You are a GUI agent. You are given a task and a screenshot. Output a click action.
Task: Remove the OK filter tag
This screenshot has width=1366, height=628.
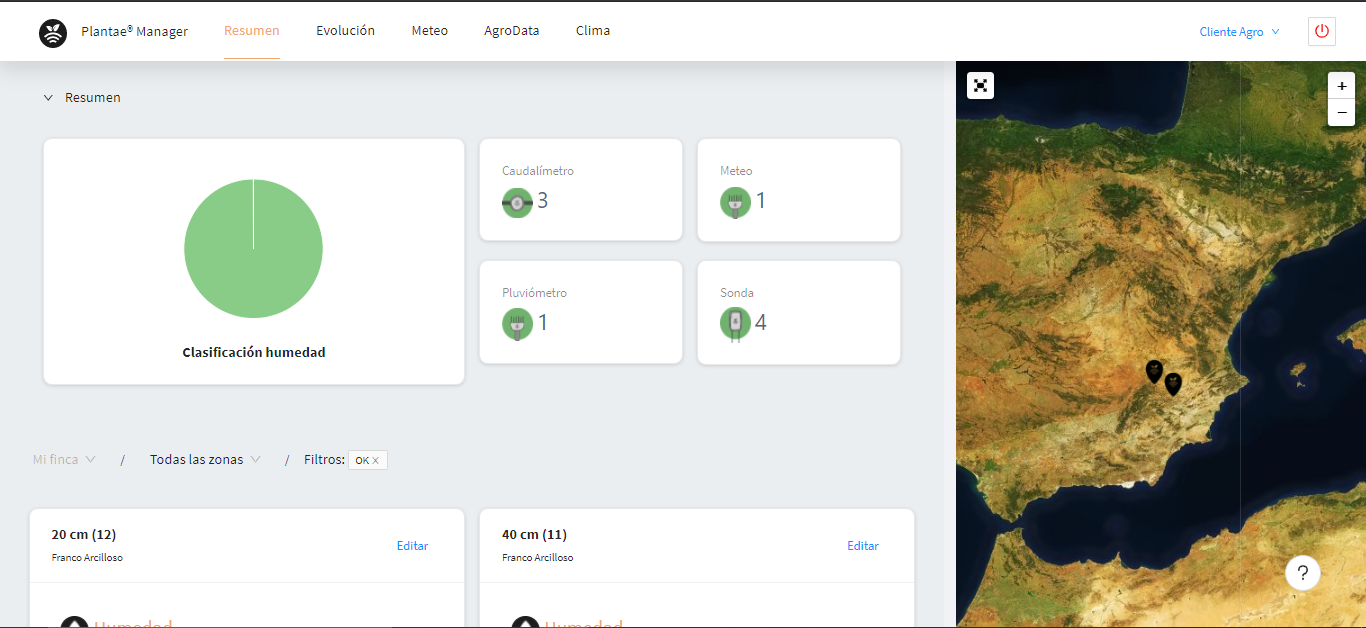pyautogui.click(x=376, y=461)
